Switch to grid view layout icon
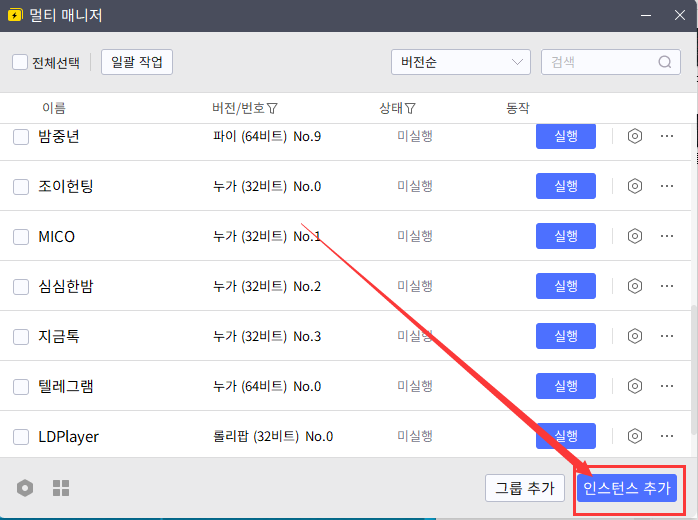 point(61,488)
